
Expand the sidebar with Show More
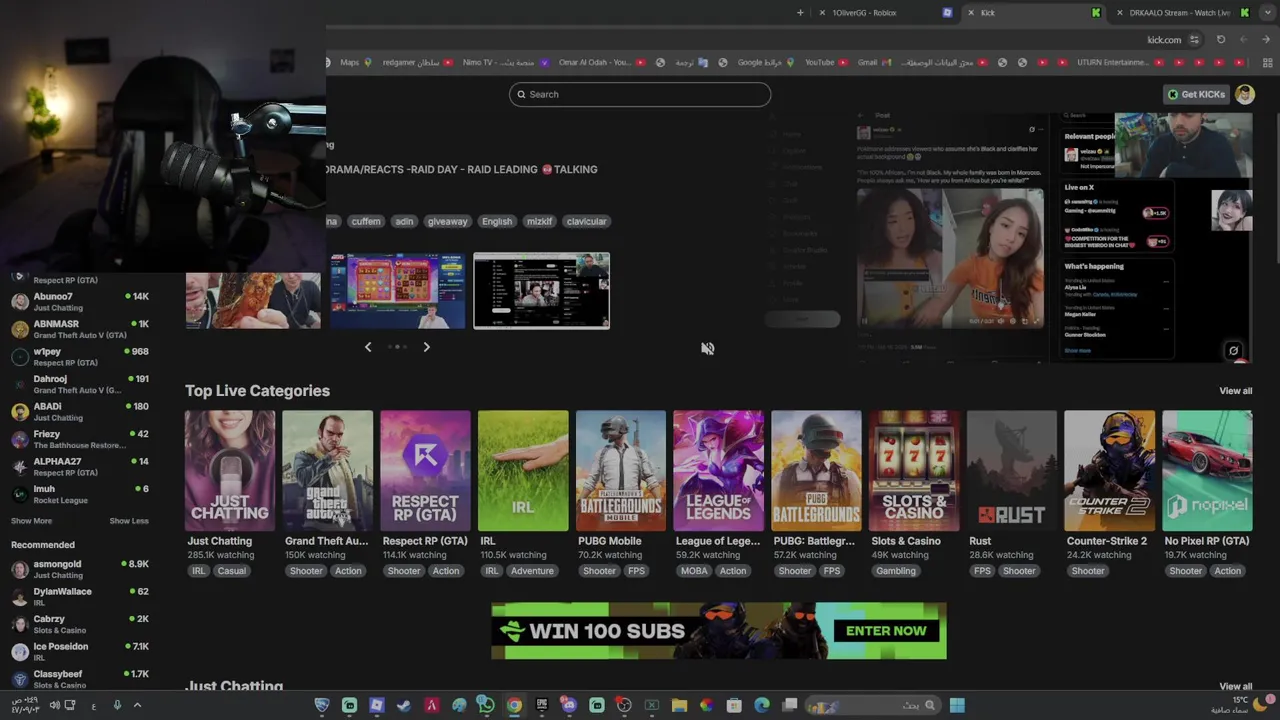click(x=31, y=521)
